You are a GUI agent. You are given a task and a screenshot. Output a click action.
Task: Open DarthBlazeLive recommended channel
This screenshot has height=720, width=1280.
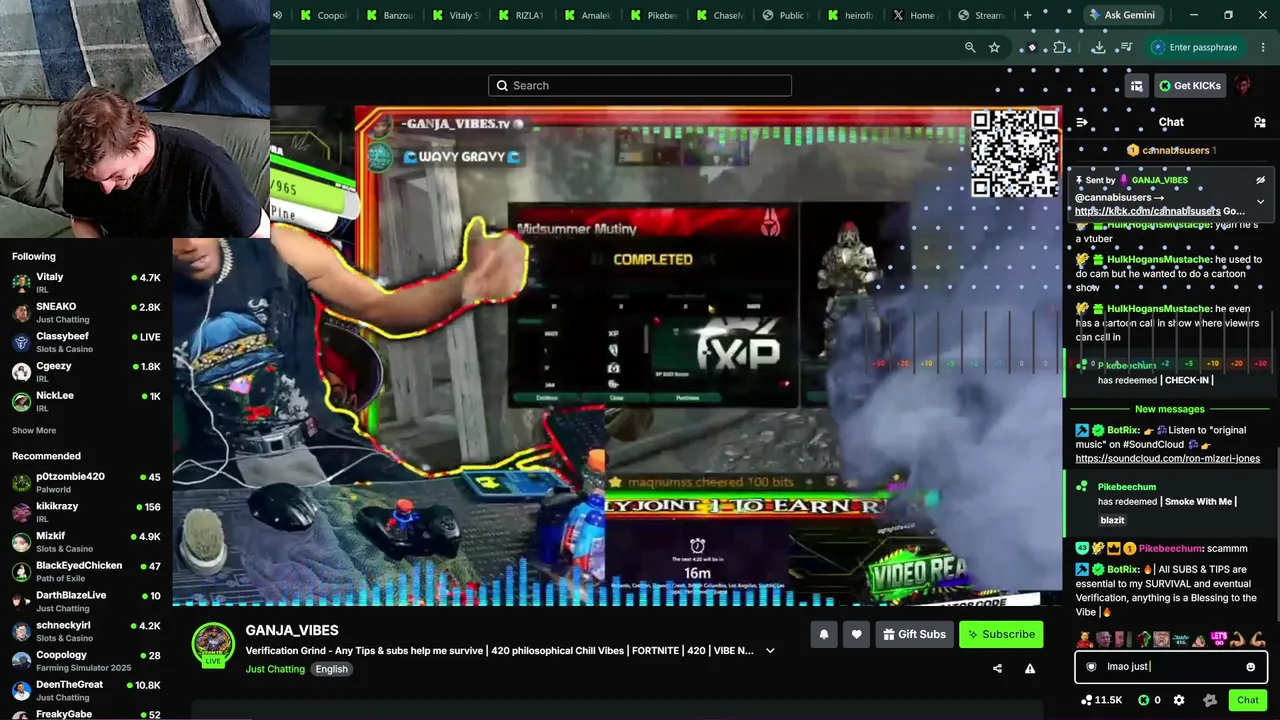pos(86,601)
